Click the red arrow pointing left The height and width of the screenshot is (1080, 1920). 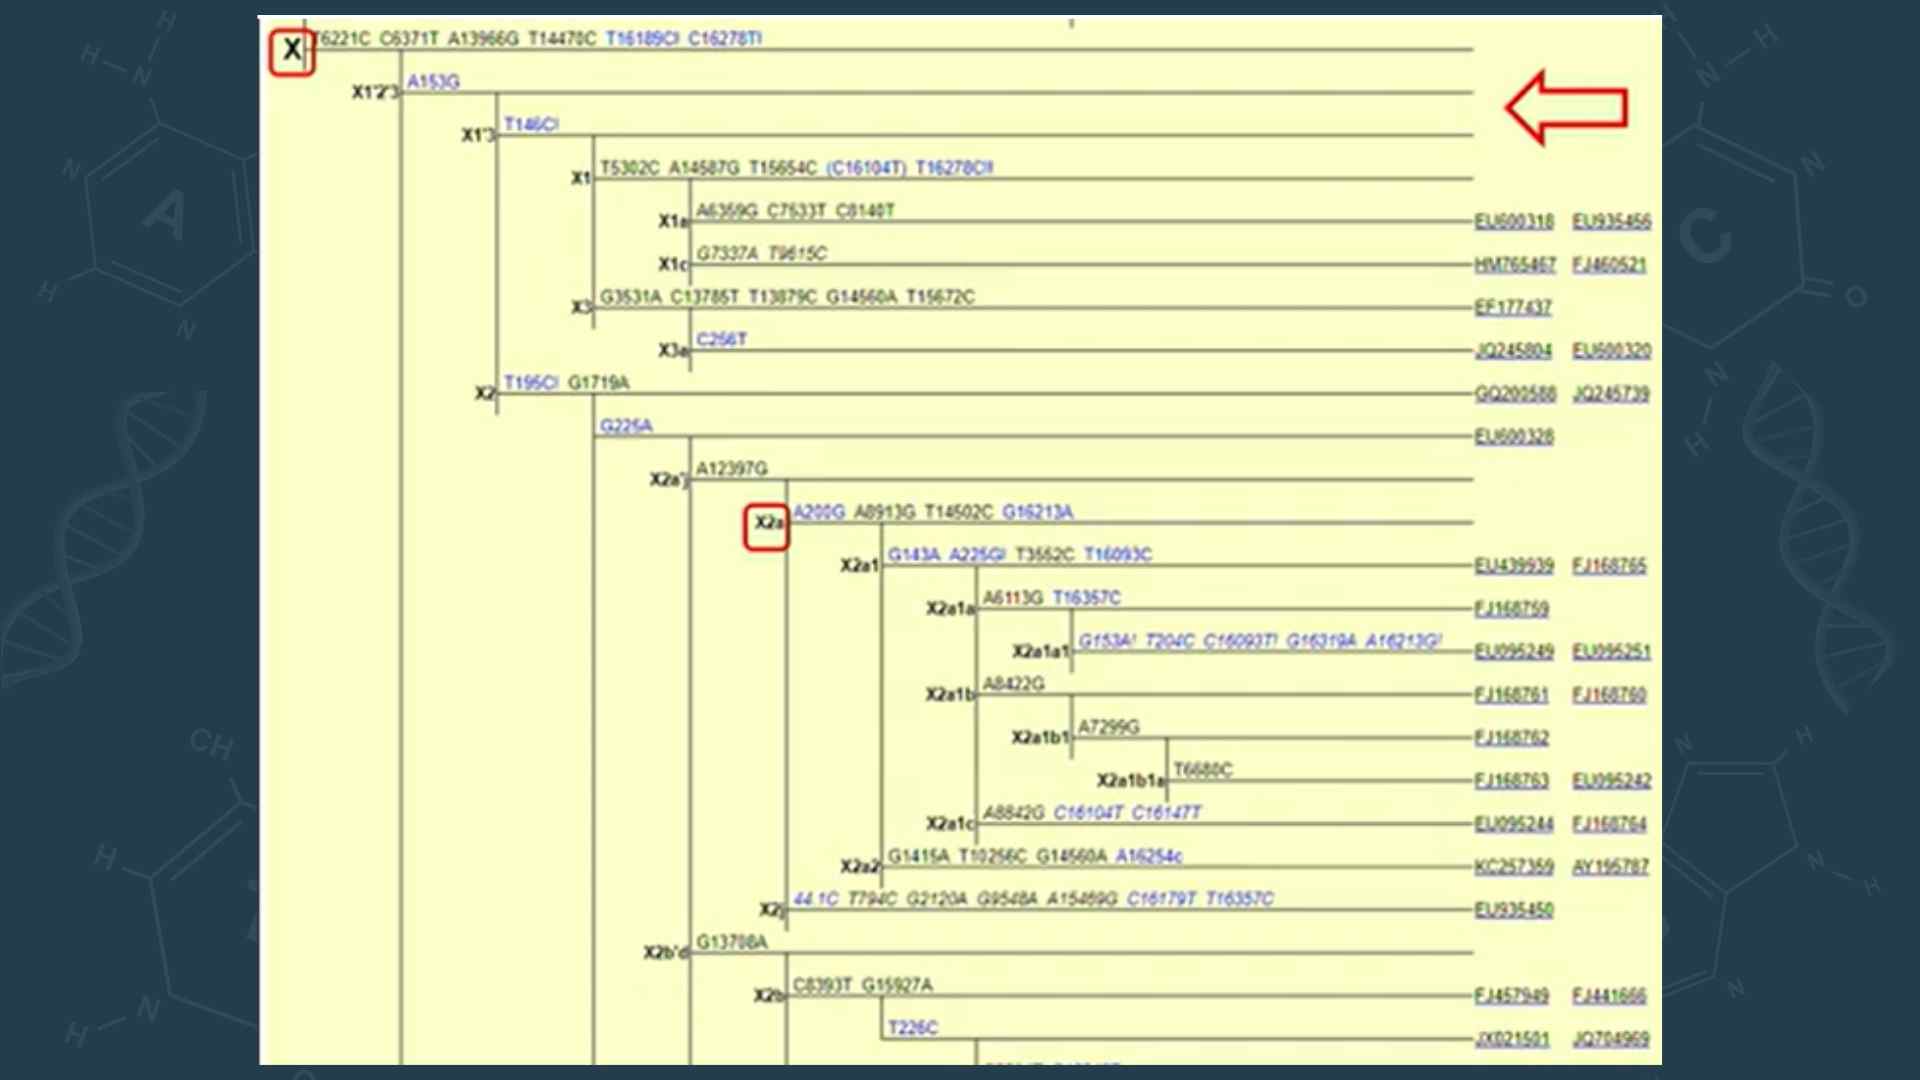1566,108
